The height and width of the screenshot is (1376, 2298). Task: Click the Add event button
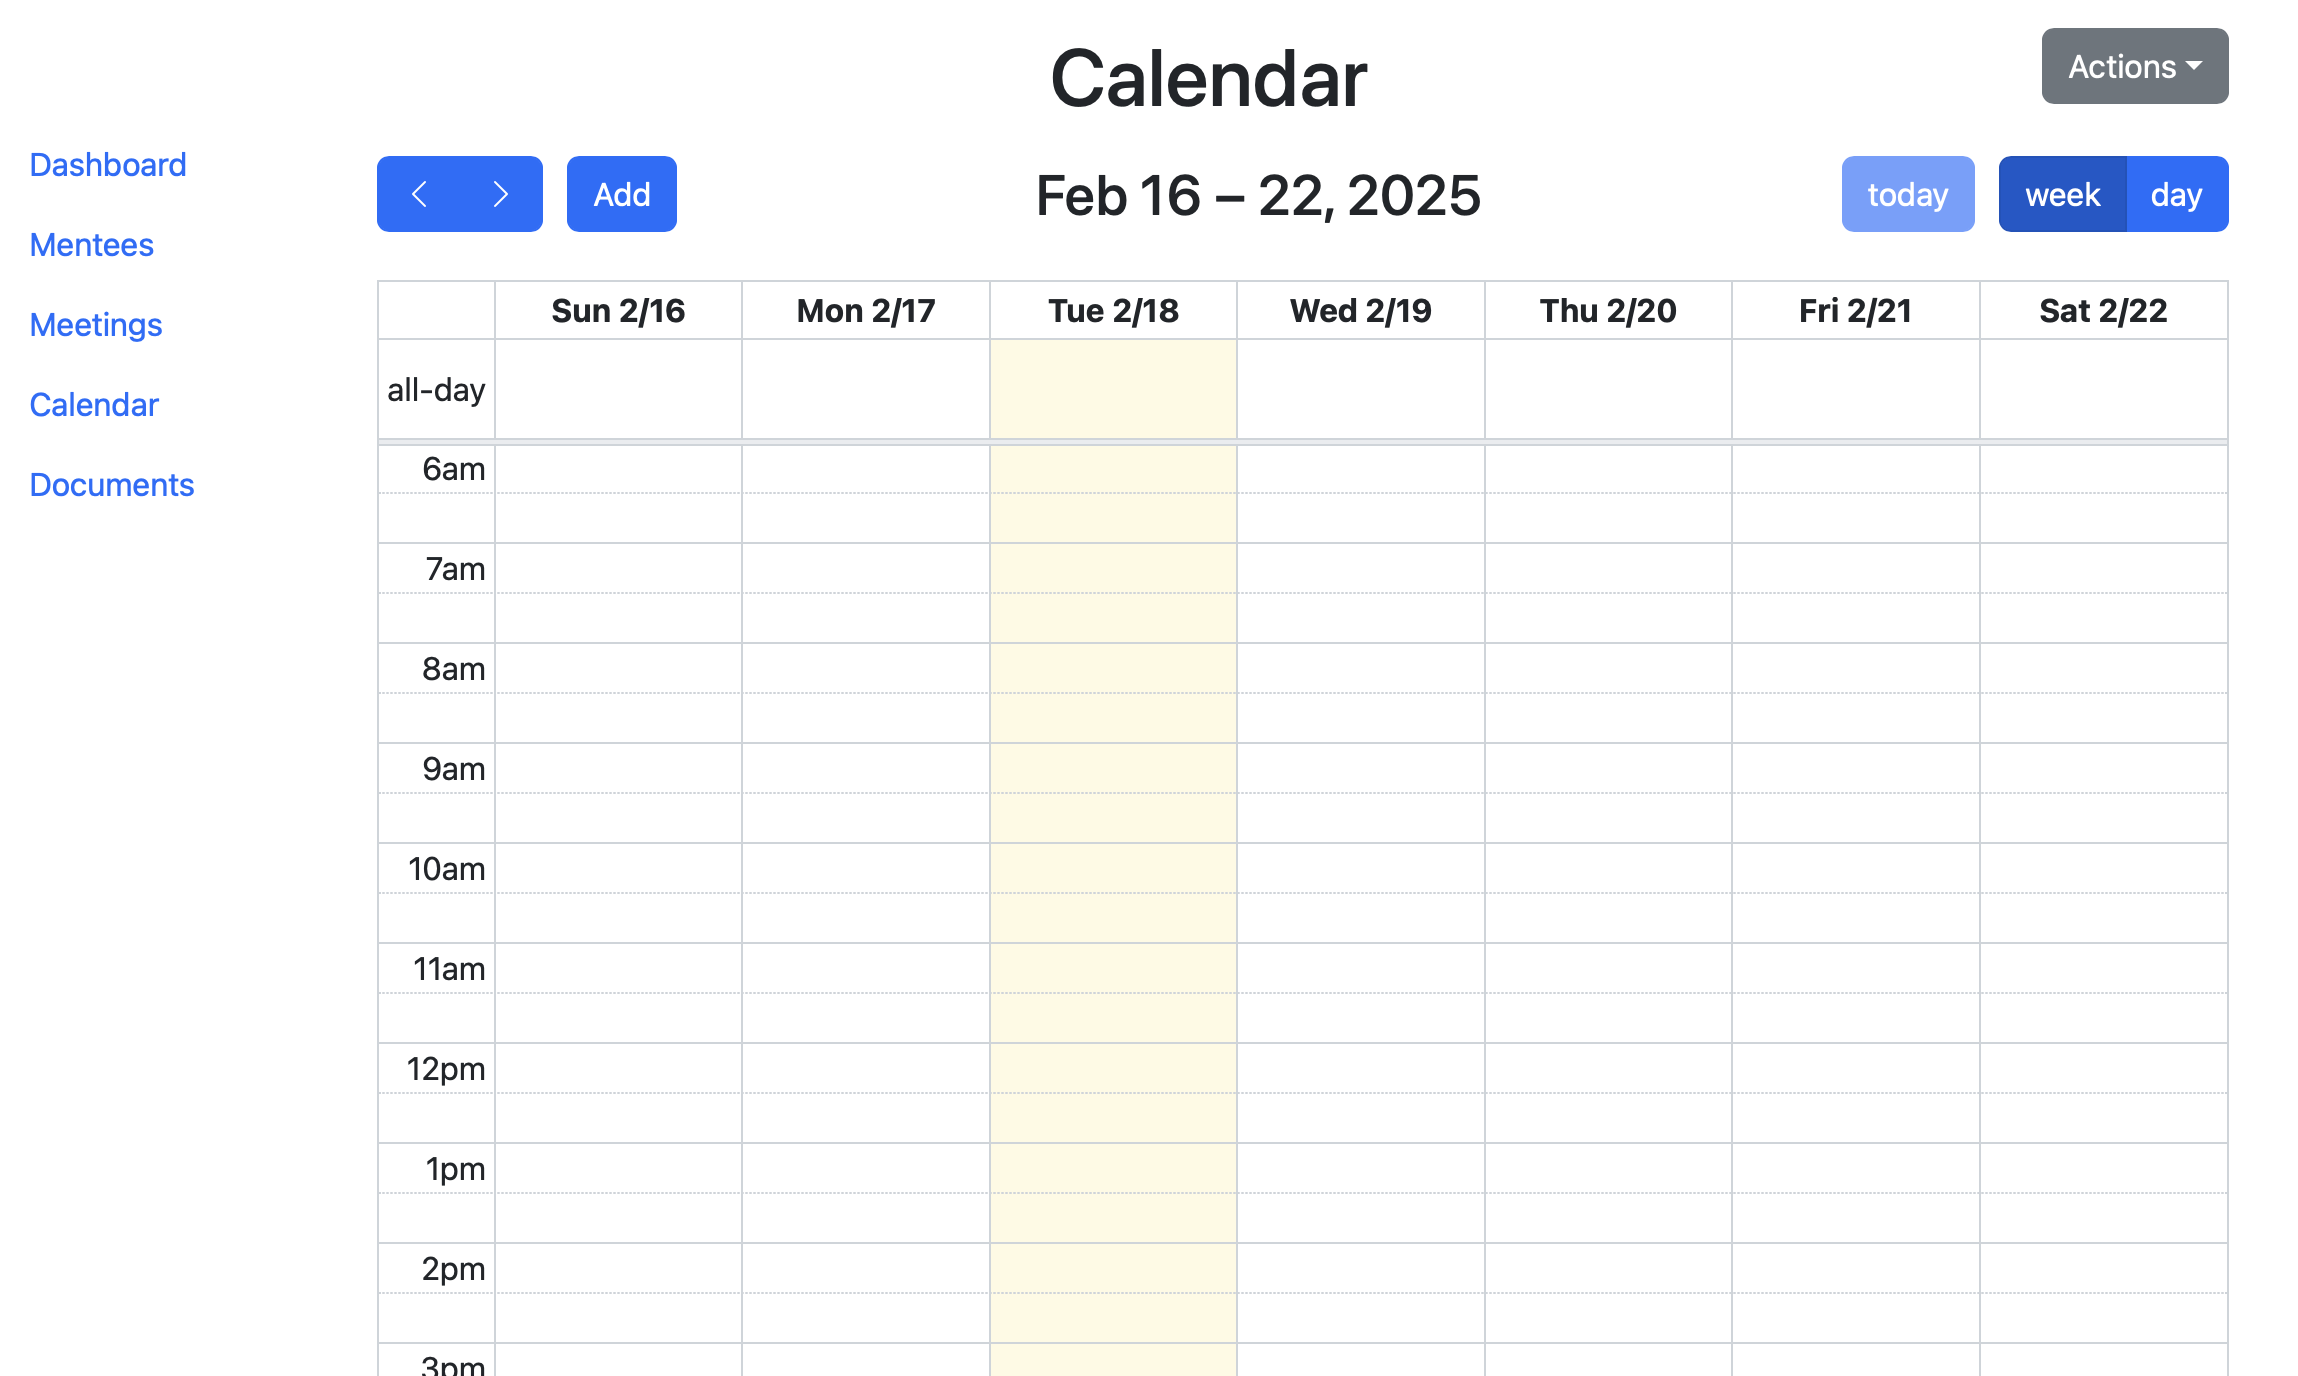click(621, 194)
